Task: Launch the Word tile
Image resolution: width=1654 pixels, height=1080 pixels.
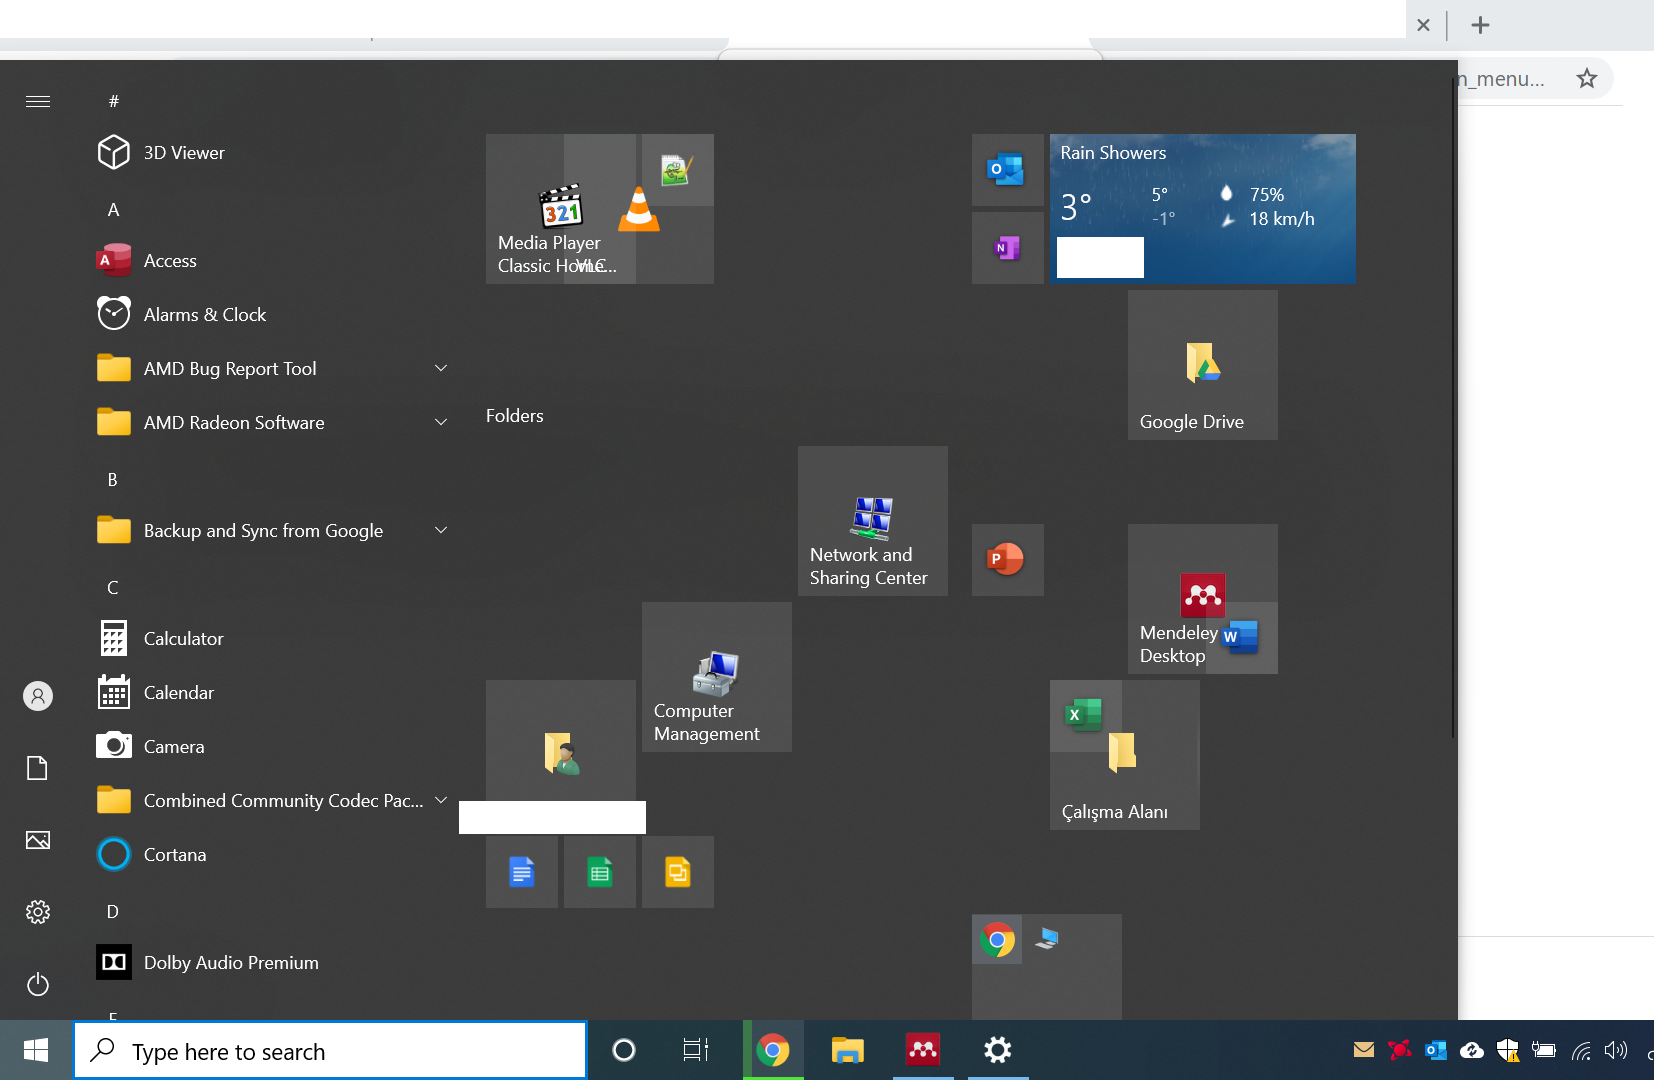Action: pyautogui.click(x=1242, y=638)
